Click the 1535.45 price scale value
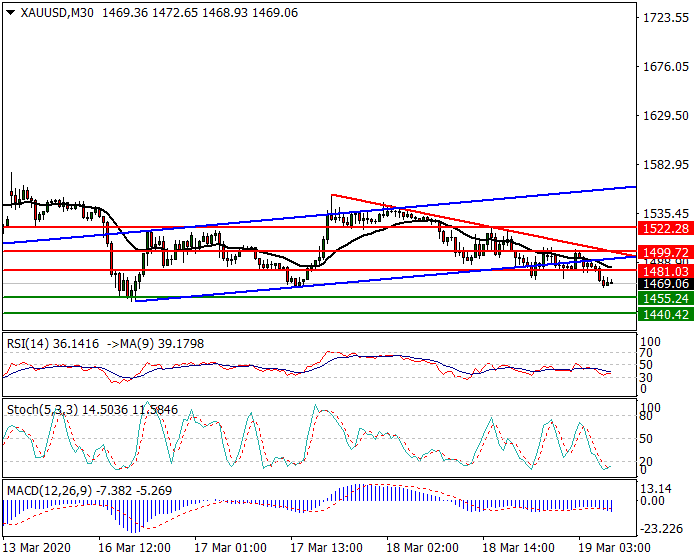Image resolution: width=700 pixels, height=560 pixels. [x=666, y=214]
